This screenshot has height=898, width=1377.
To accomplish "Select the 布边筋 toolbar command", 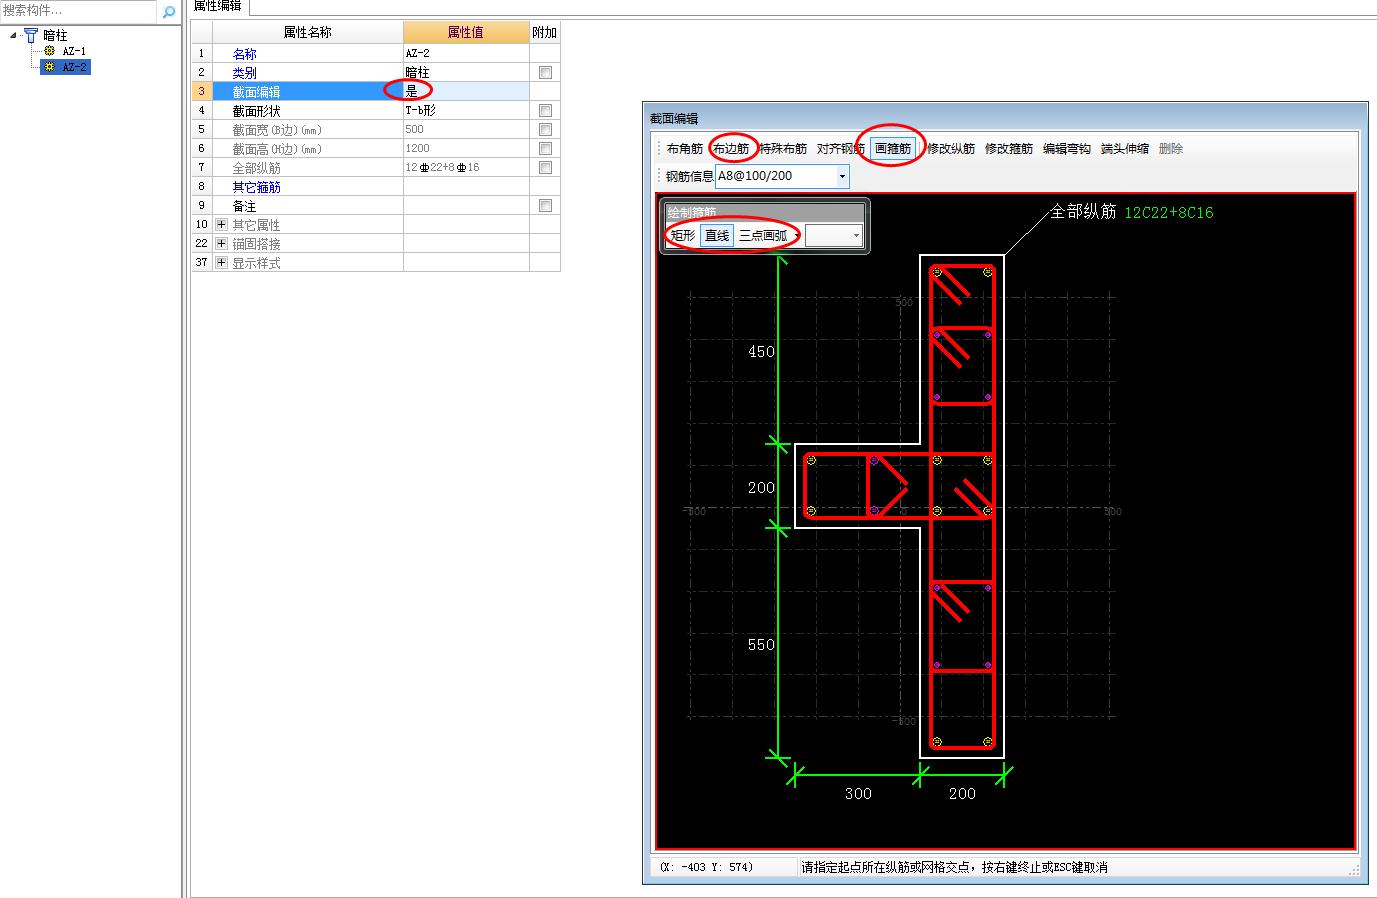I will (731, 149).
